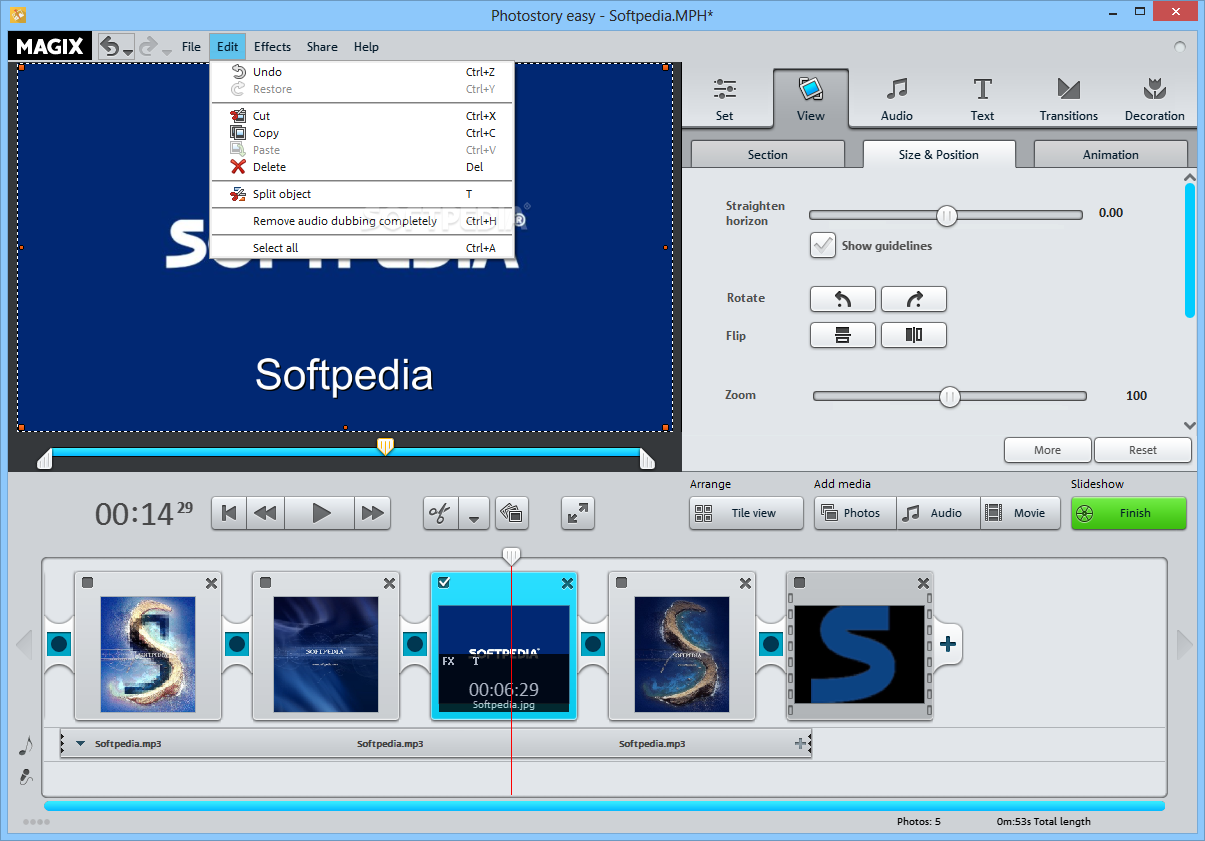Click the settings panel scroll-up chevron
The width and height of the screenshot is (1205, 841).
click(1190, 178)
